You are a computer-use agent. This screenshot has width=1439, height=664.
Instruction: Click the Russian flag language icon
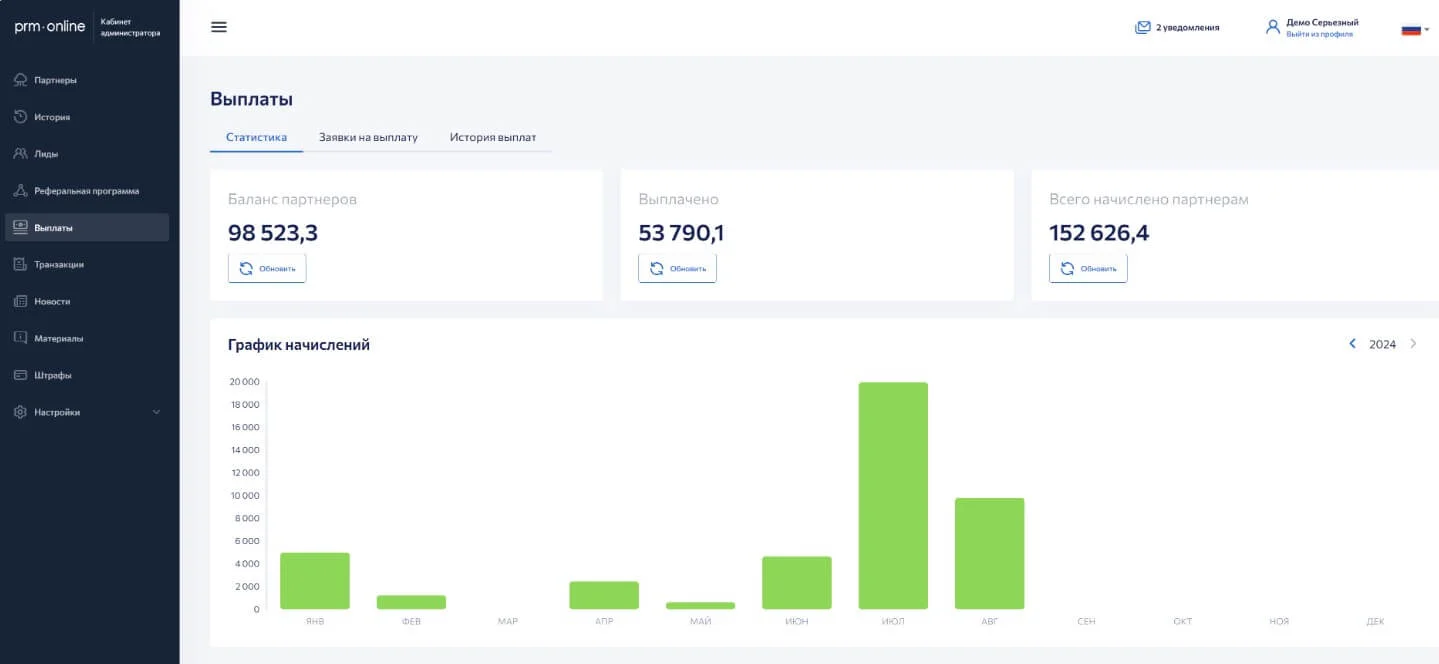[1411, 29]
